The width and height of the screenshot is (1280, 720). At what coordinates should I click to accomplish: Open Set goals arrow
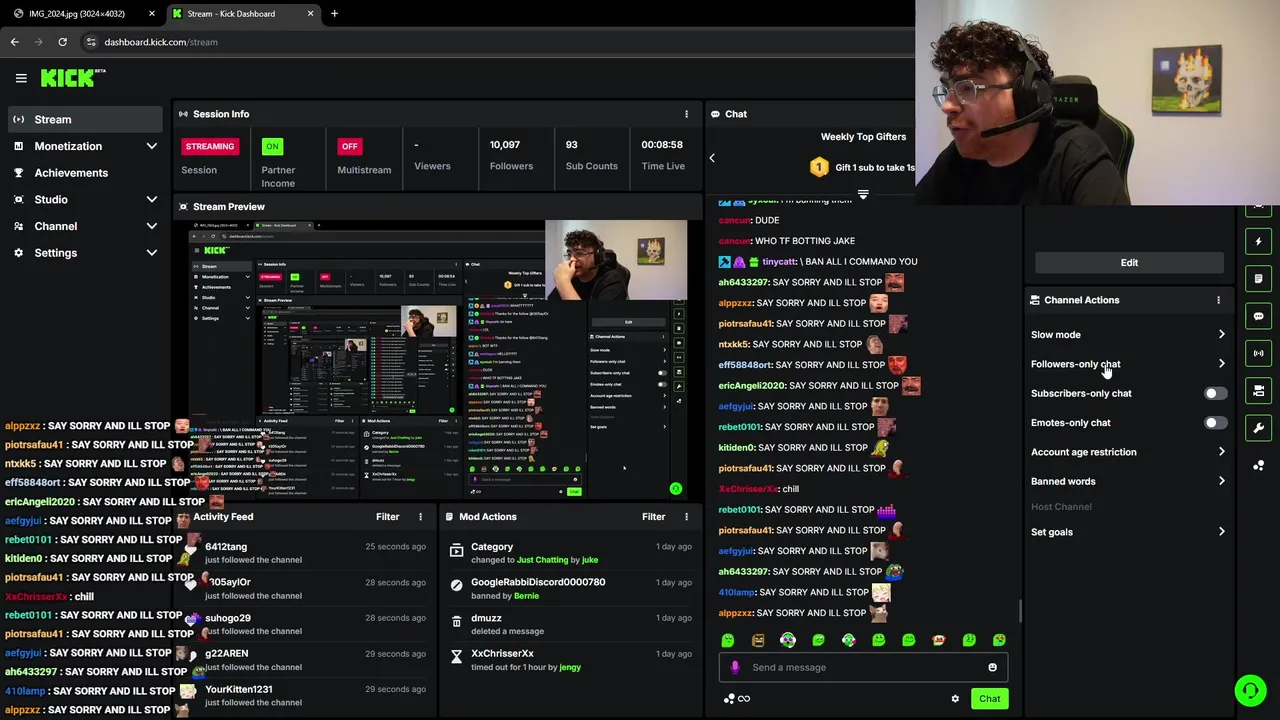click(1221, 532)
